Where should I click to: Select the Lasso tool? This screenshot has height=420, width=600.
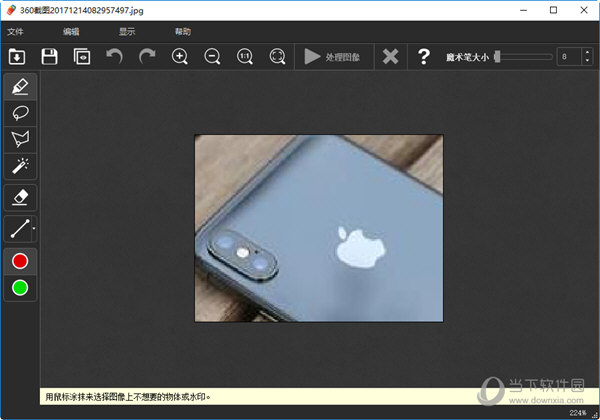(x=20, y=113)
